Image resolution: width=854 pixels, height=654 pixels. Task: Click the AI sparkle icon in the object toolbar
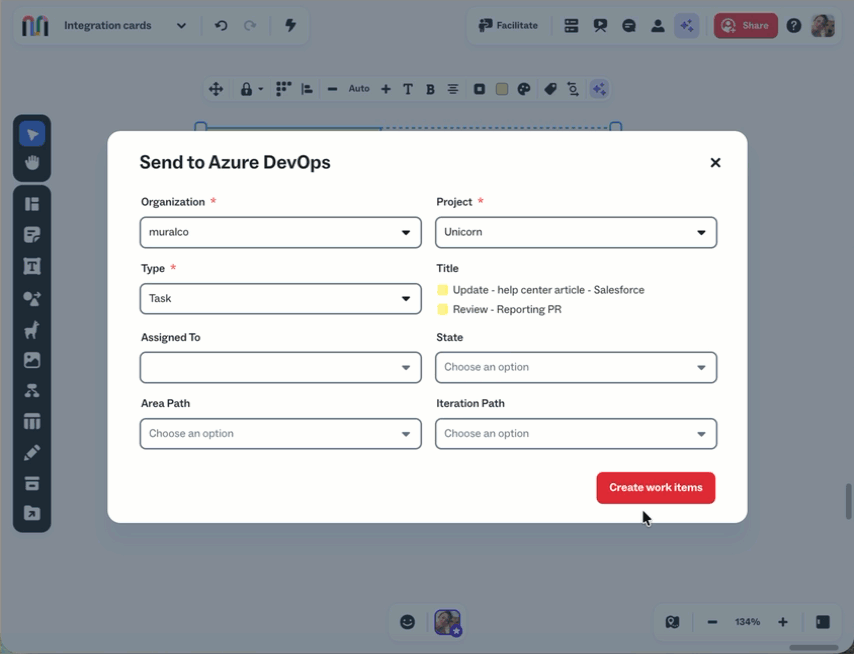[x=599, y=89]
